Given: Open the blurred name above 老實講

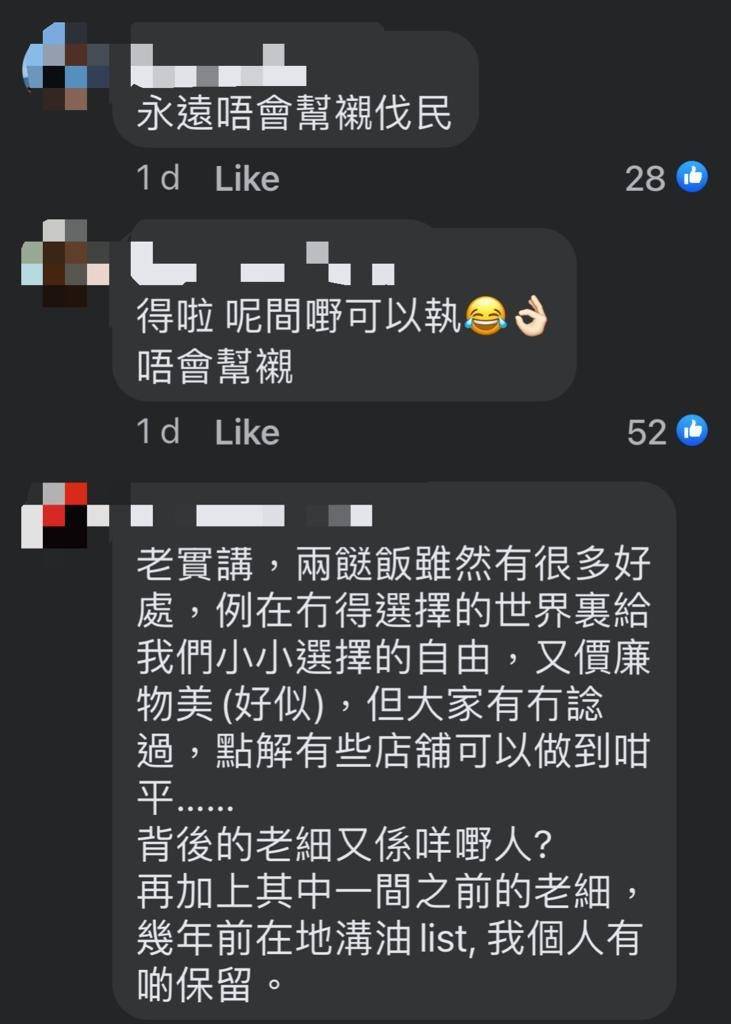Looking at the screenshot, I should click(x=252, y=515).
